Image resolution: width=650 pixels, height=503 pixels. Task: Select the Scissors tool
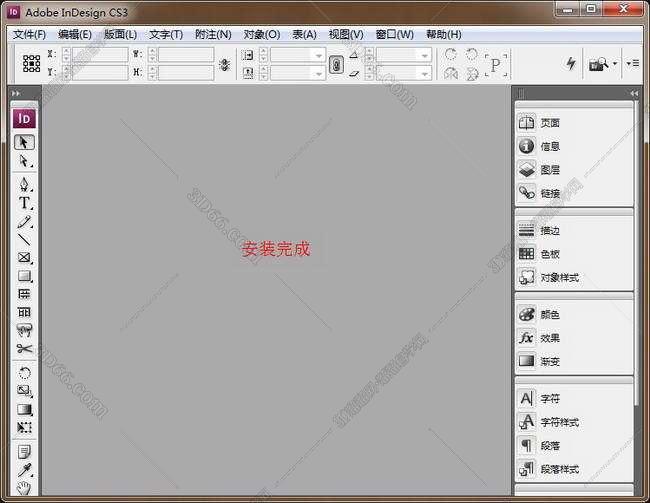pyautogui.click(x=25, y=349)
